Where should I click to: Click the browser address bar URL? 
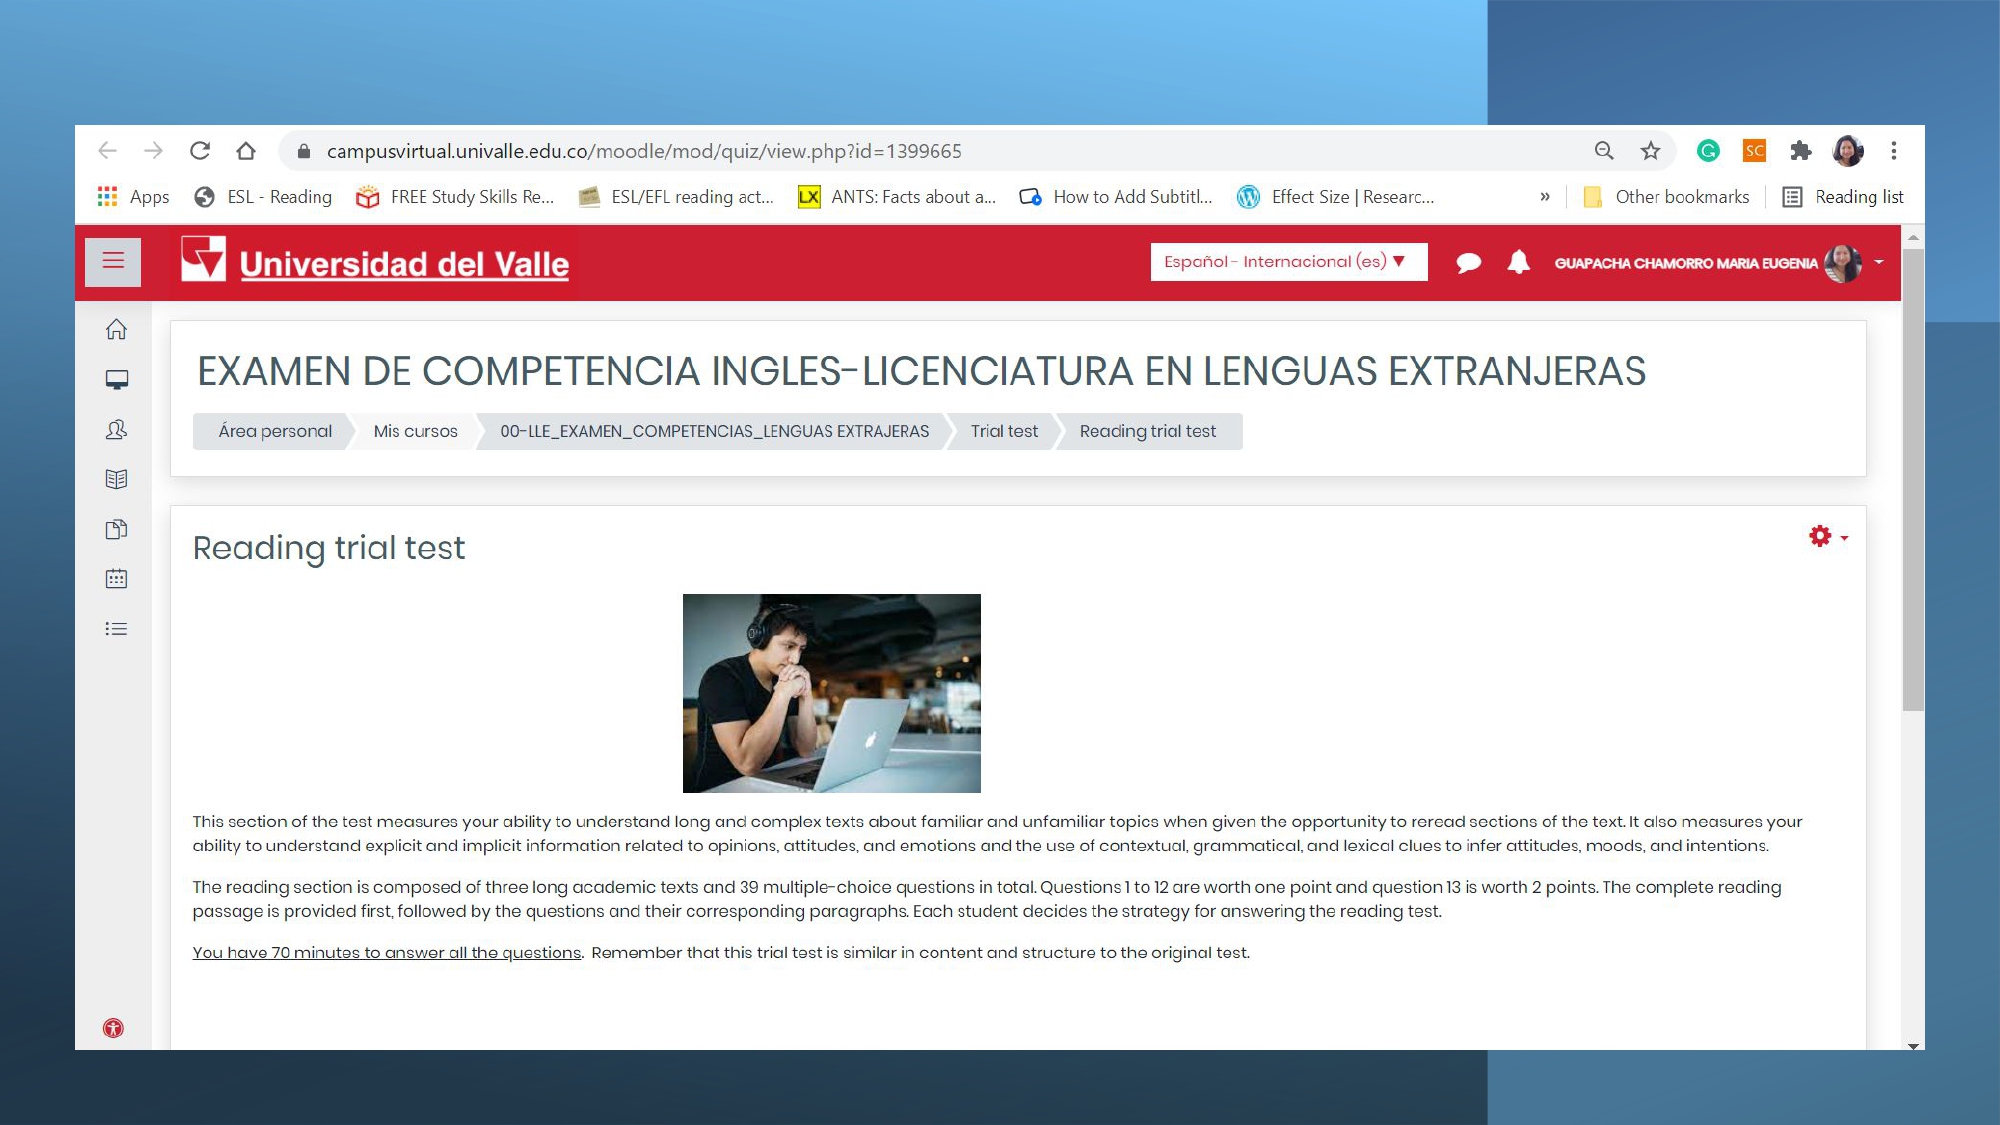pyautogui.click(x=644, y=151)
